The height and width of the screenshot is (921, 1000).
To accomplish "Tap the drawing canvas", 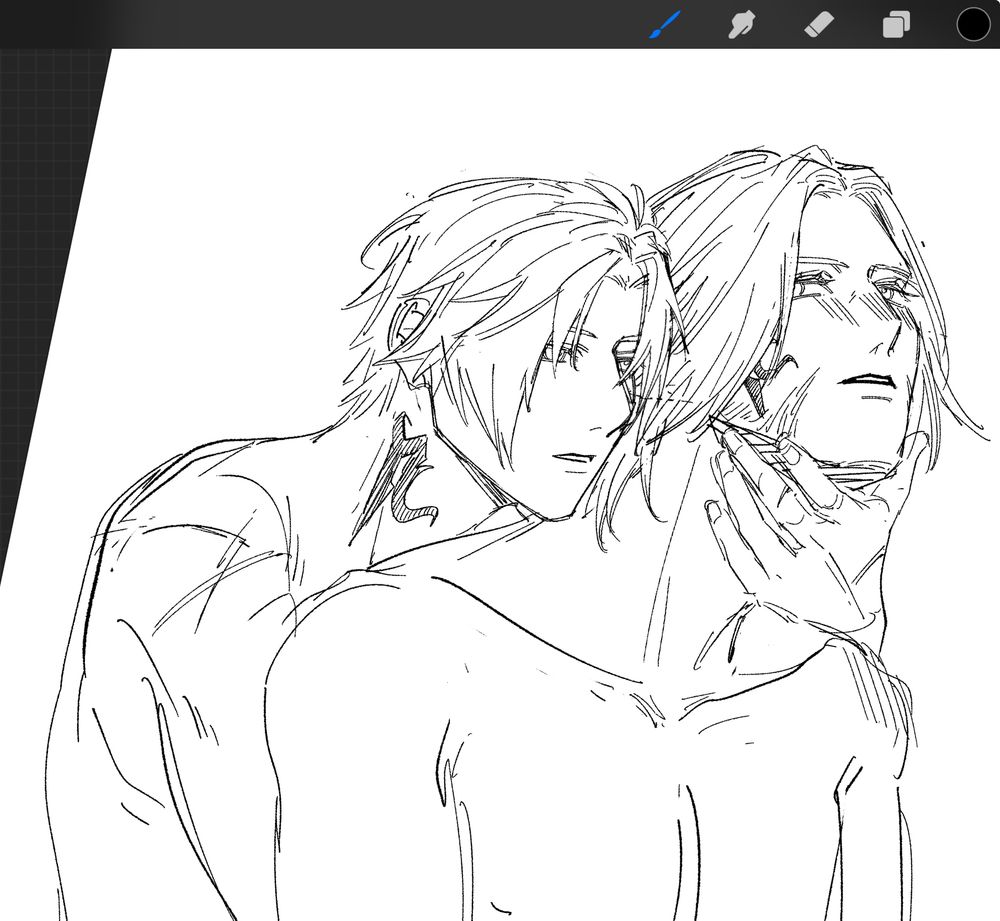I will 500,485.
